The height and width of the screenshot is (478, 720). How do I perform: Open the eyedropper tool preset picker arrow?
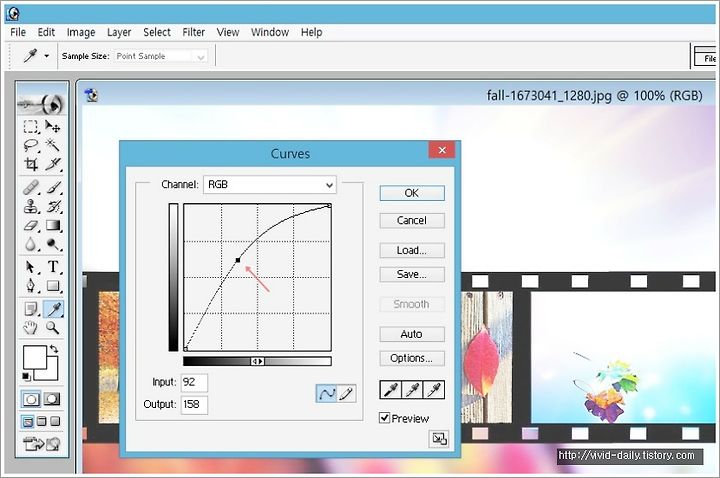coord(46,56)
